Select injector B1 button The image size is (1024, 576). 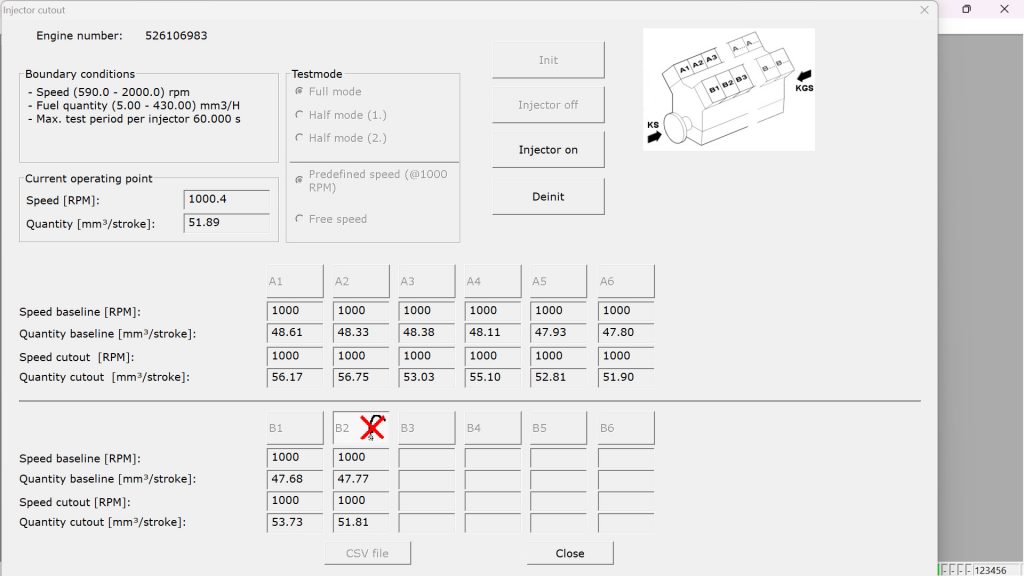click(x=295, y=428)
